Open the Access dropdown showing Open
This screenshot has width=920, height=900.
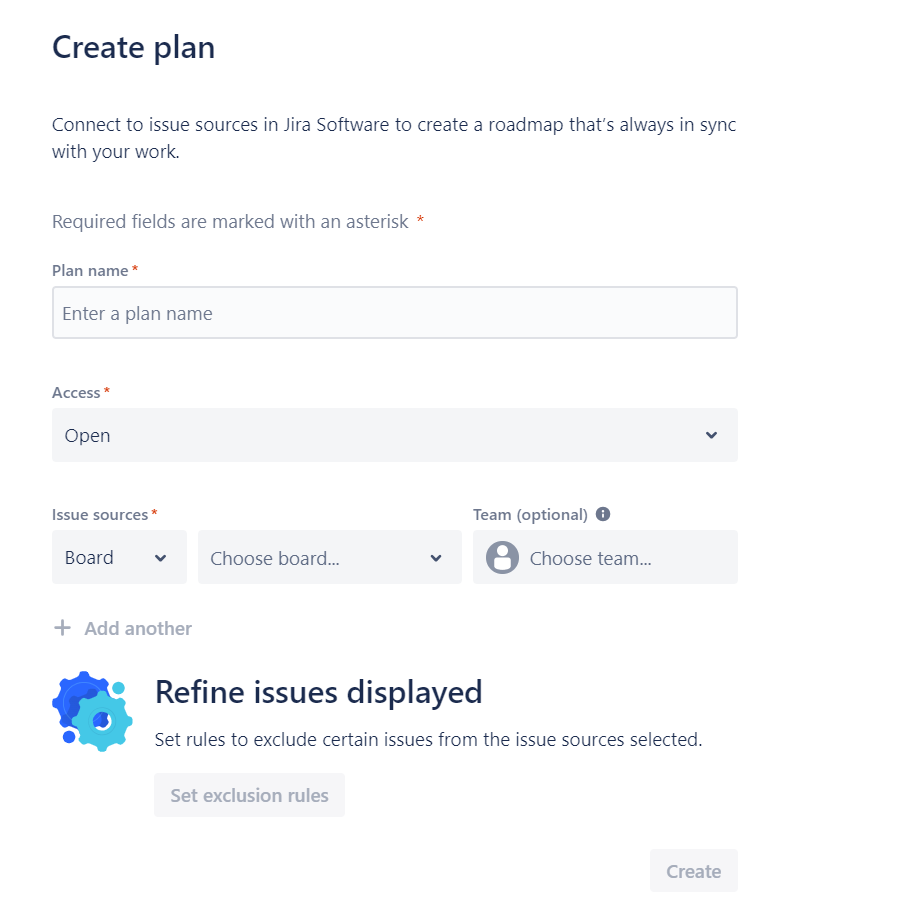point(395,435)
